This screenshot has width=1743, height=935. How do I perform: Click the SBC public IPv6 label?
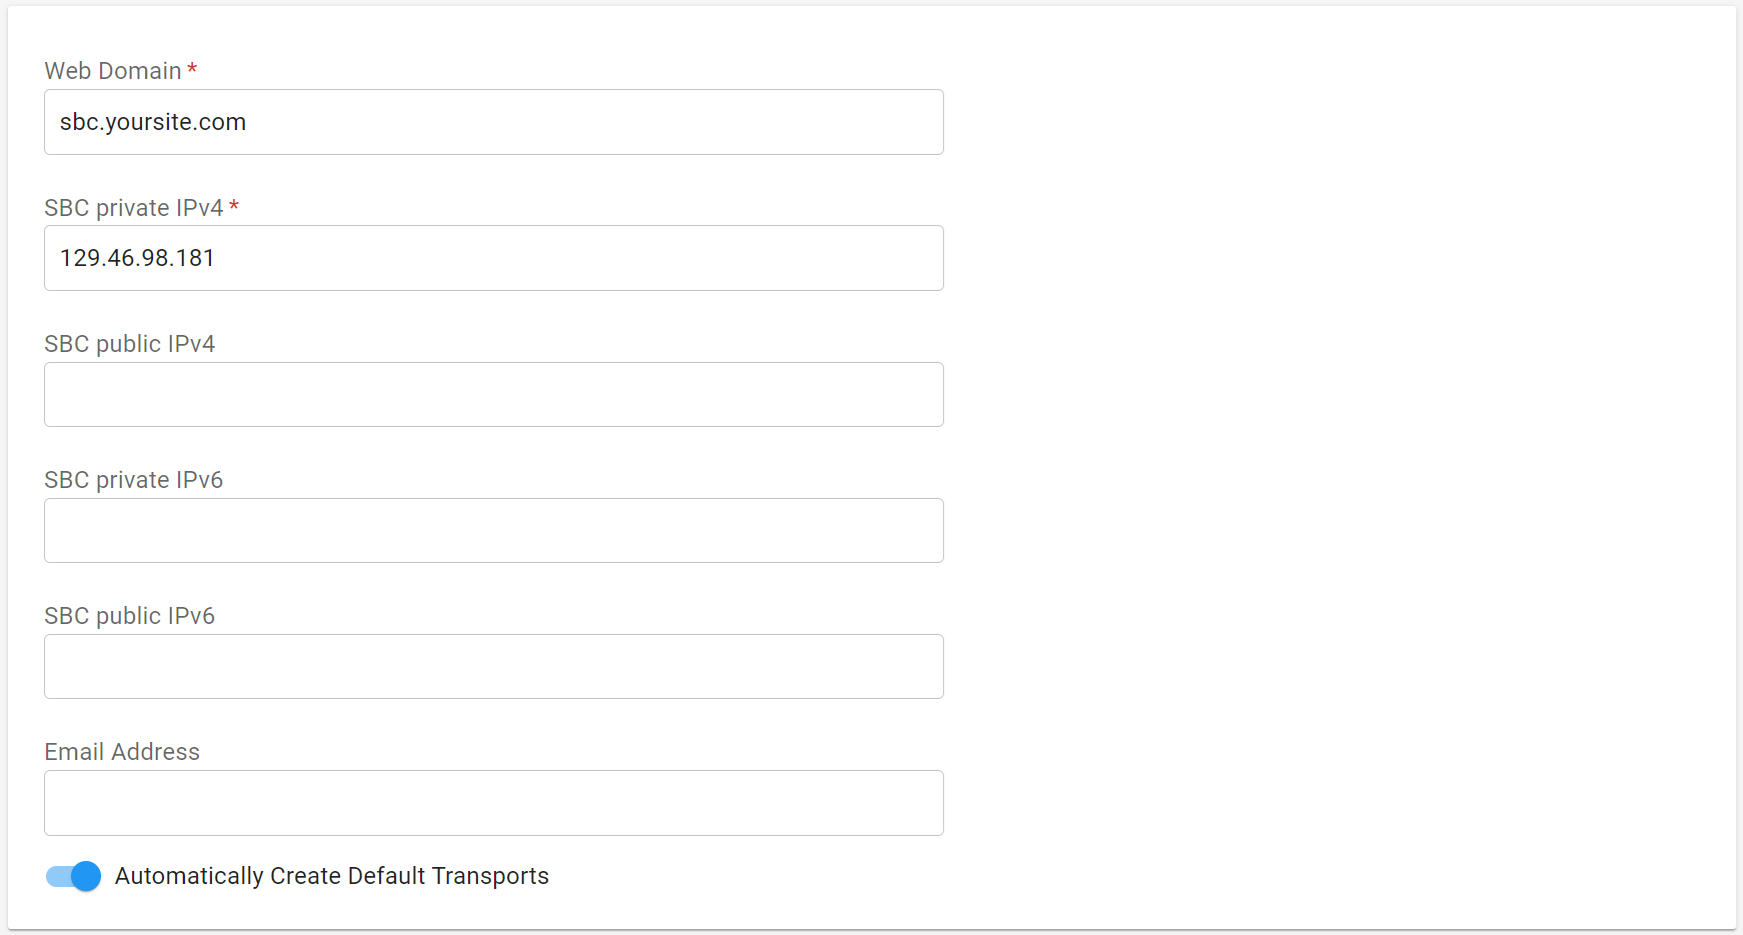130,616
